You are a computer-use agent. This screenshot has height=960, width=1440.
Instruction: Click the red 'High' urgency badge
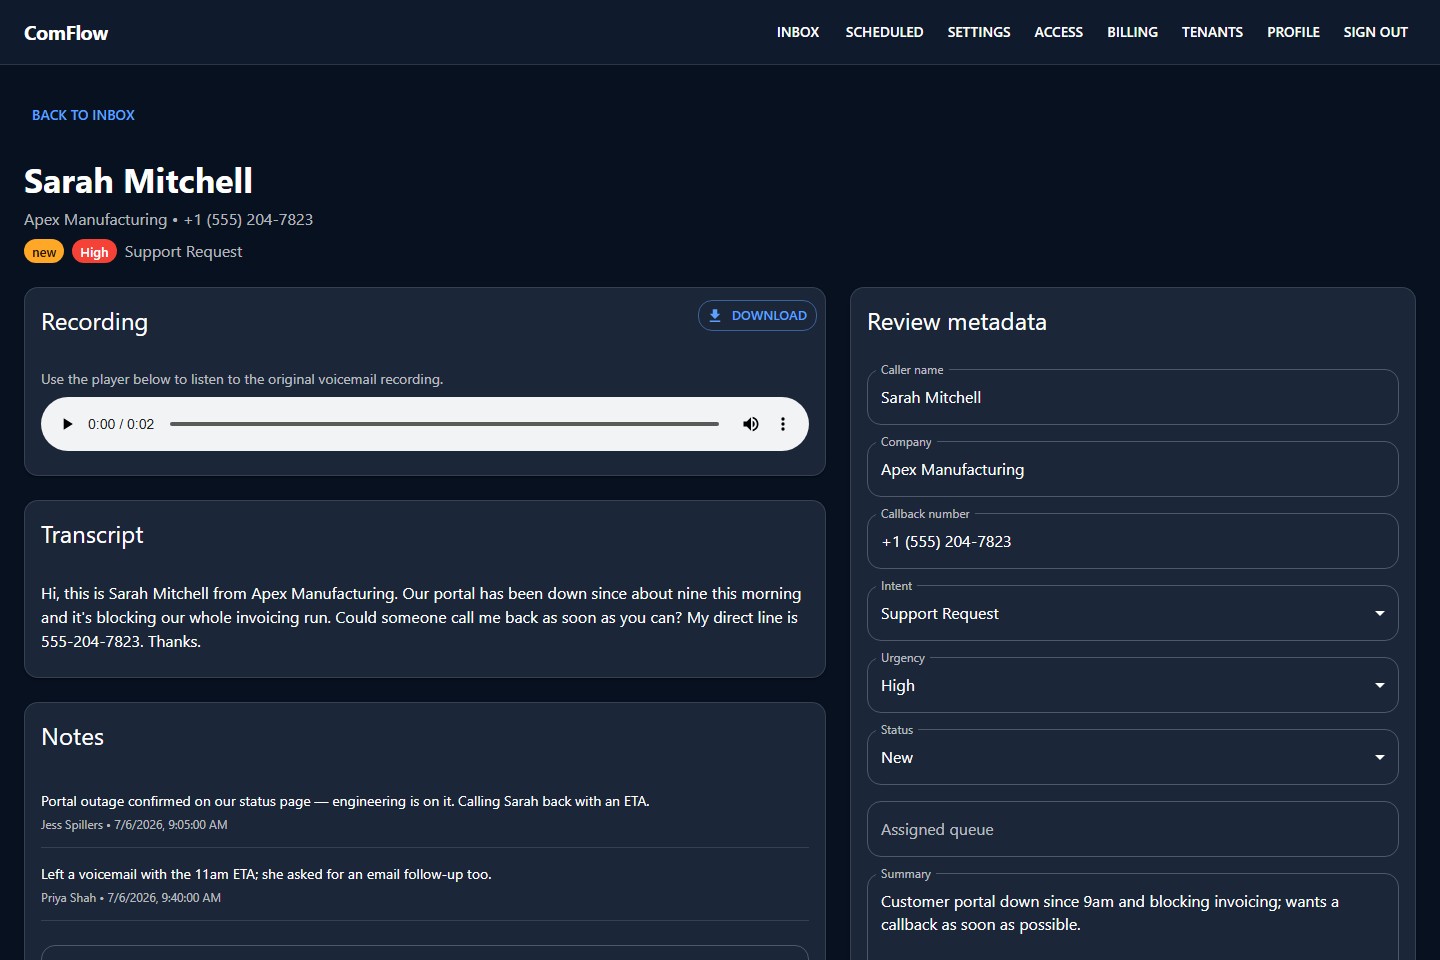[x=94, y=252]
